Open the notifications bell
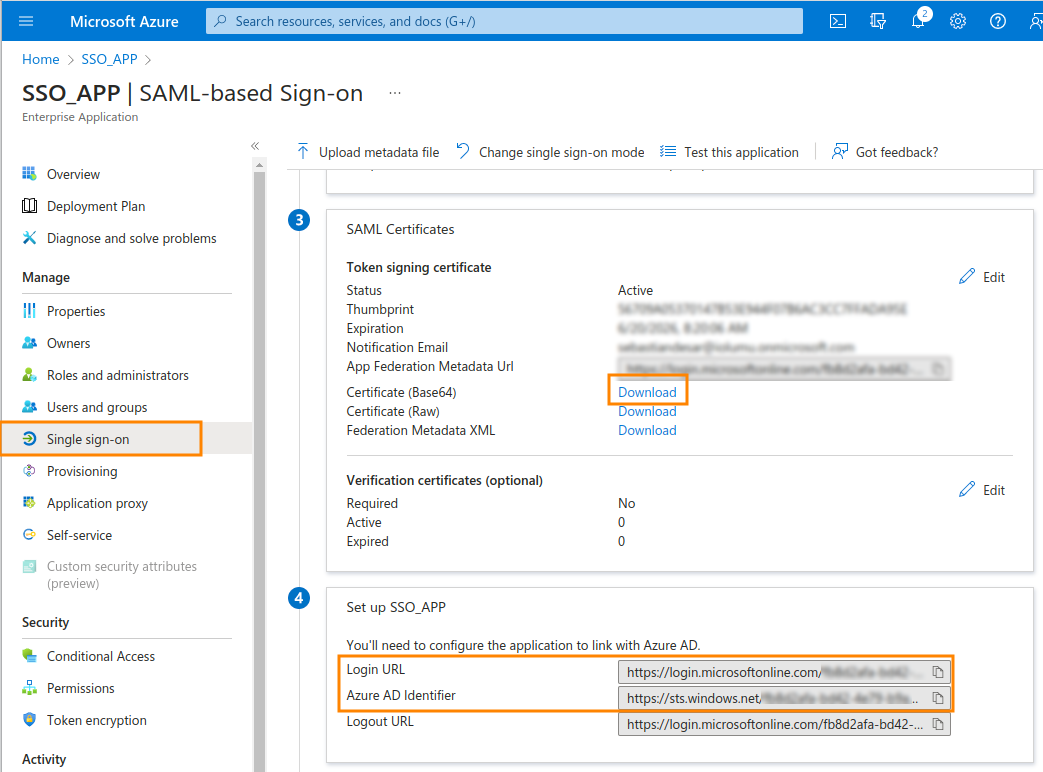 coord(918,21)
